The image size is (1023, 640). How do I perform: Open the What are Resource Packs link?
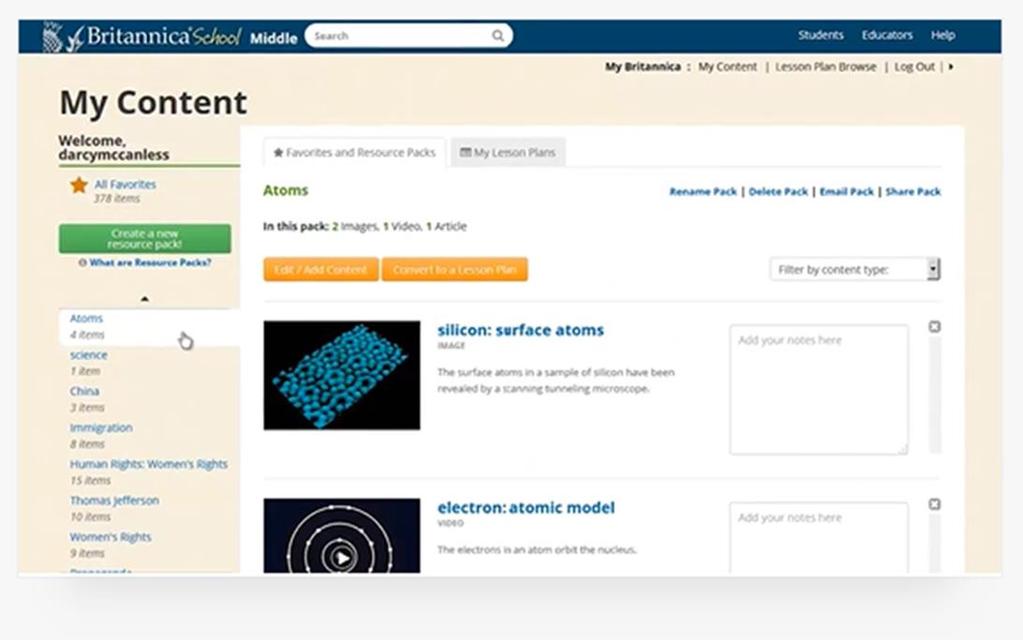click(x=150, y=263)
